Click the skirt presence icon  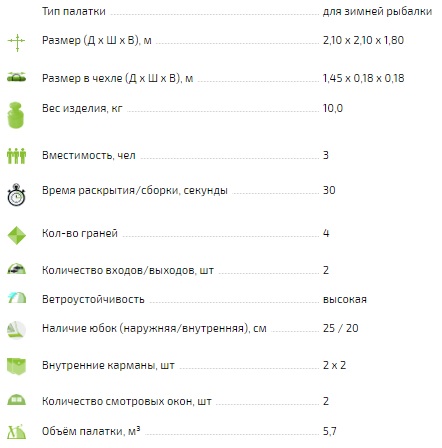point(16,330)
